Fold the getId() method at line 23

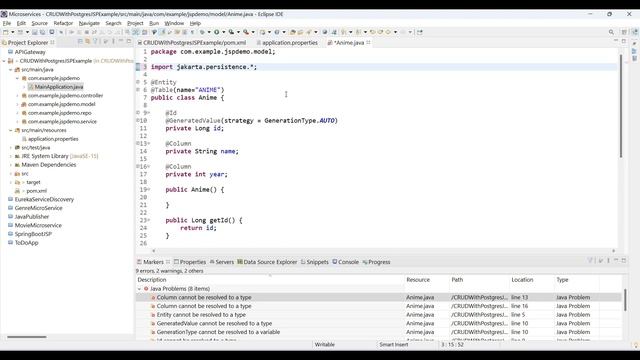pyautogui.click(x=149, y=220)
